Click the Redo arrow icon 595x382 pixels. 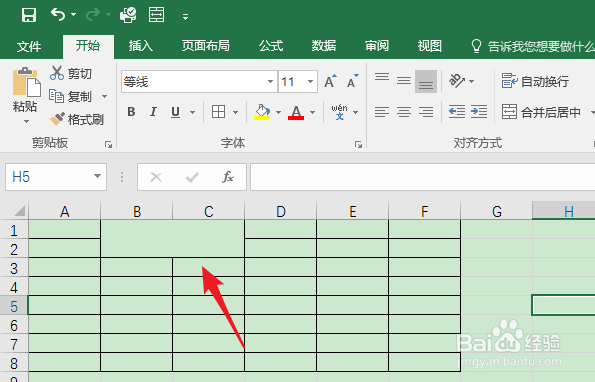tap(93, 15)
